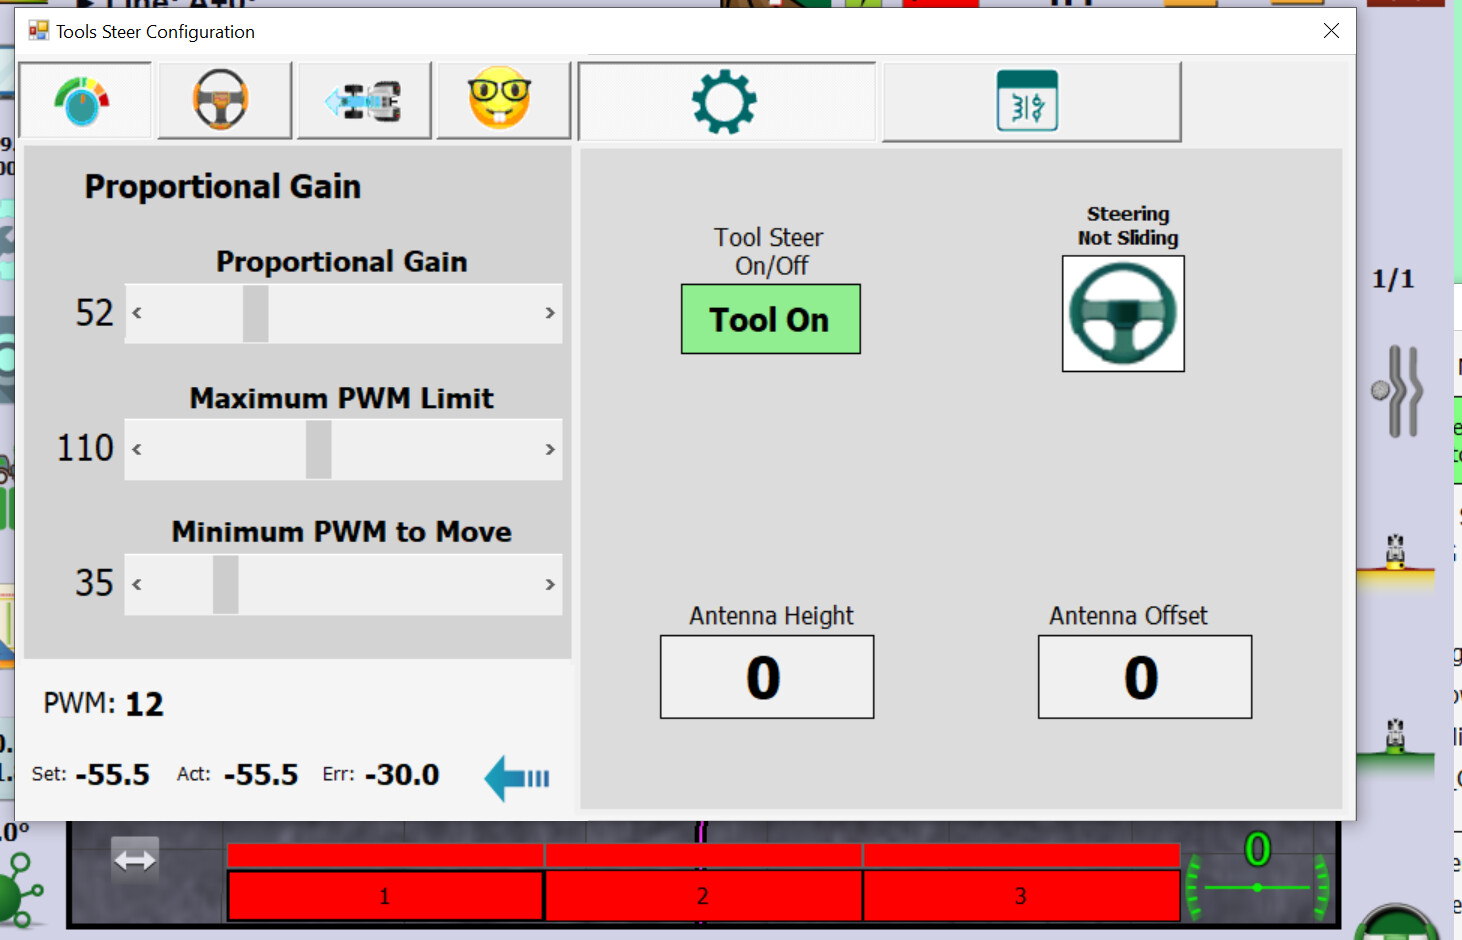Select the steering wheel settings tab
The height and width of the screenshot is (940, 1462).
pos(224,101)
